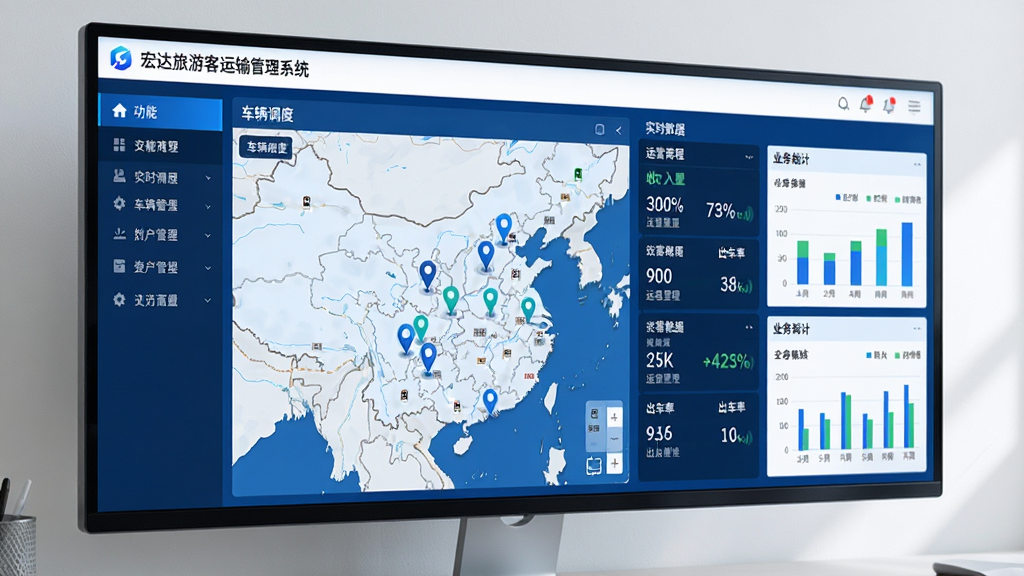Click the gear icon beside 车辆管理

tap(119, 204)
